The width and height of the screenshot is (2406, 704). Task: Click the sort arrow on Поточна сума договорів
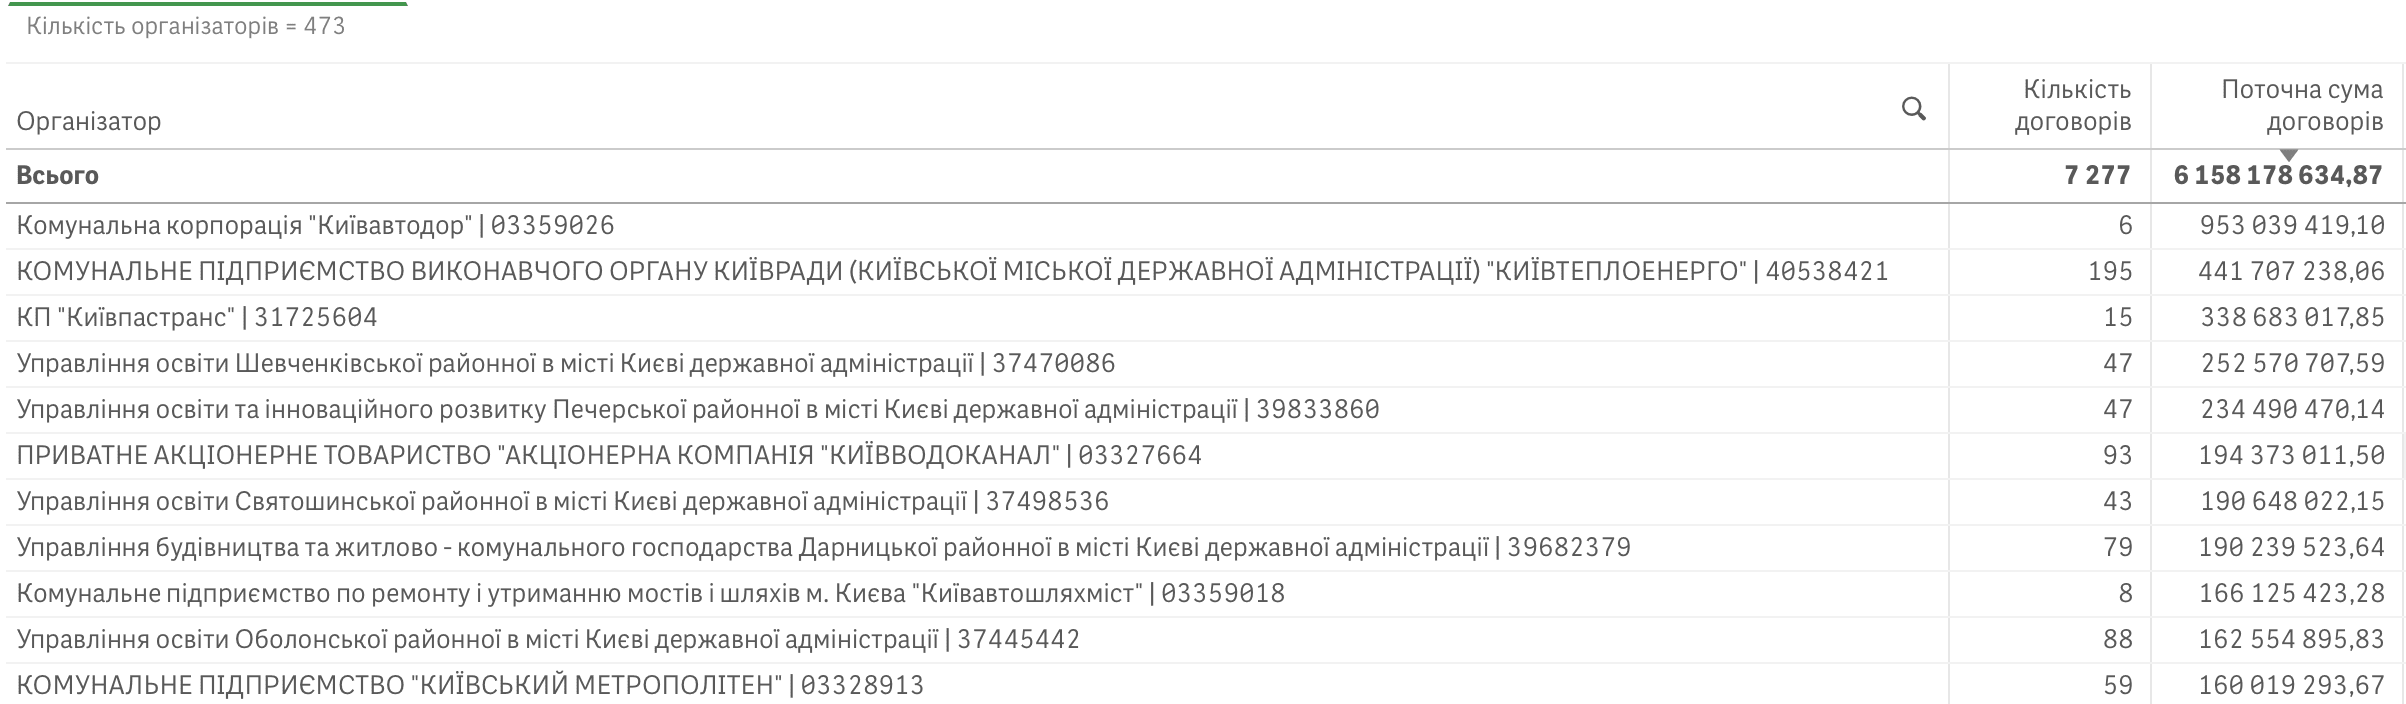click(x=2289, y=155)
